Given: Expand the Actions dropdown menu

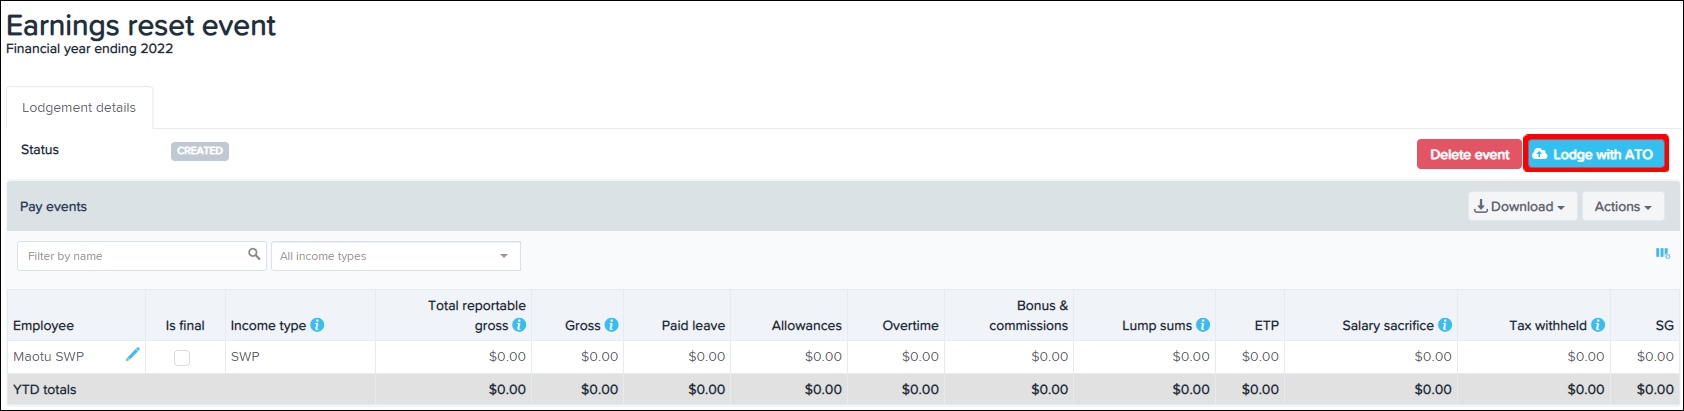Looking at the screenshot, I should [1622, 207].
